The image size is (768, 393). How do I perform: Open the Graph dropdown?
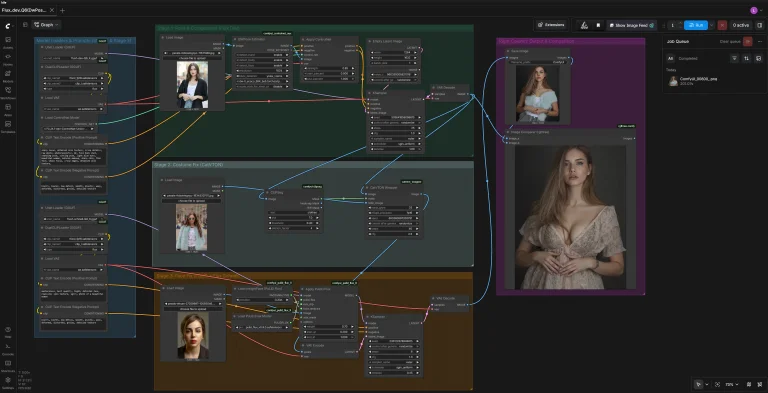pos(47,25)
